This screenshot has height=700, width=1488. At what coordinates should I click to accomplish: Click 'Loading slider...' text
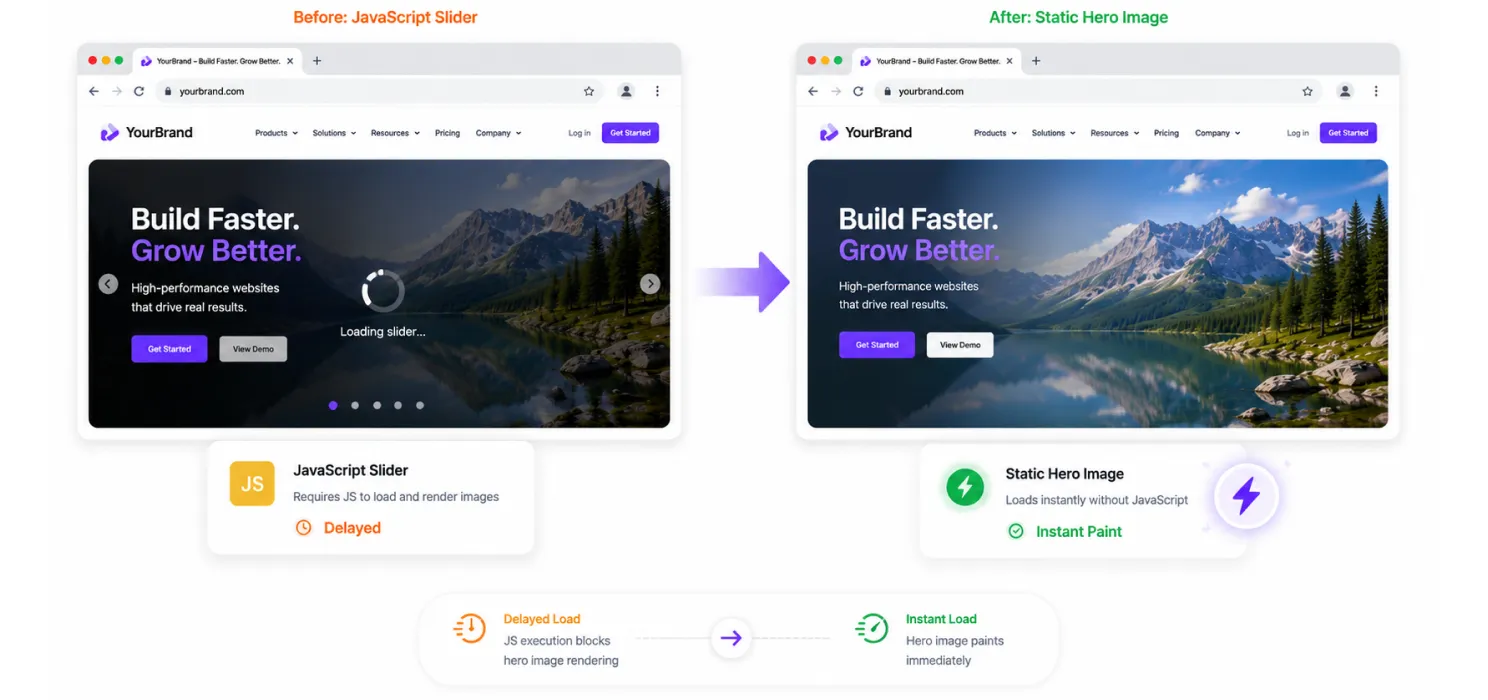383,332
